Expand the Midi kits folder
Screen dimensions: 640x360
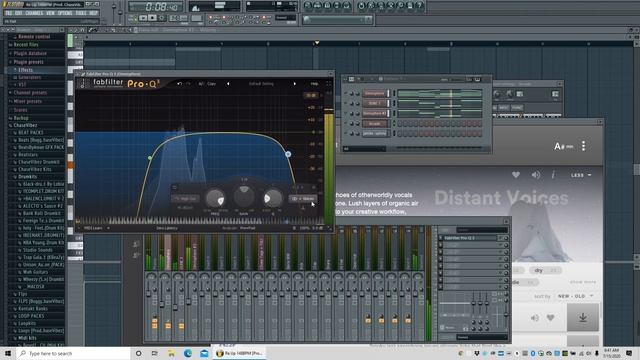click(27, 338)
